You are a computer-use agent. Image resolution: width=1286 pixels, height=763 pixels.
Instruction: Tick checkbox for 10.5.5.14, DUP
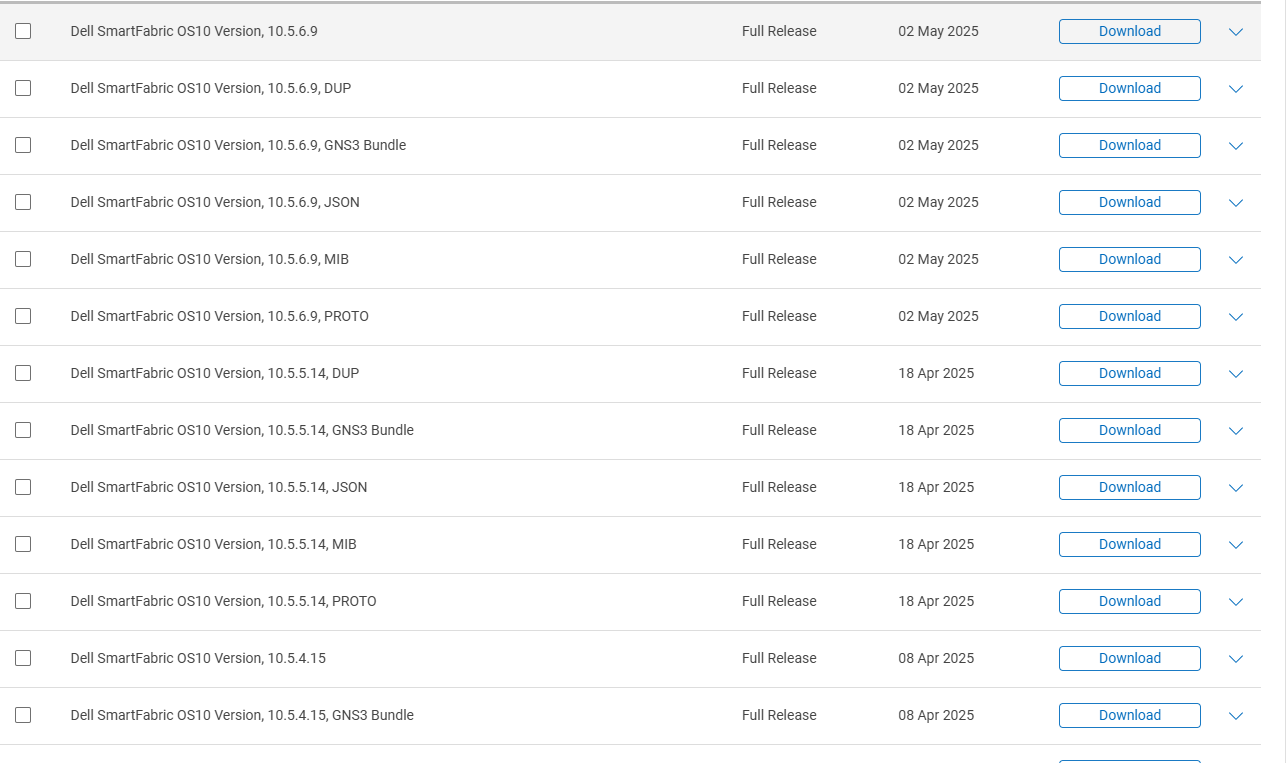tap(23, 373)
